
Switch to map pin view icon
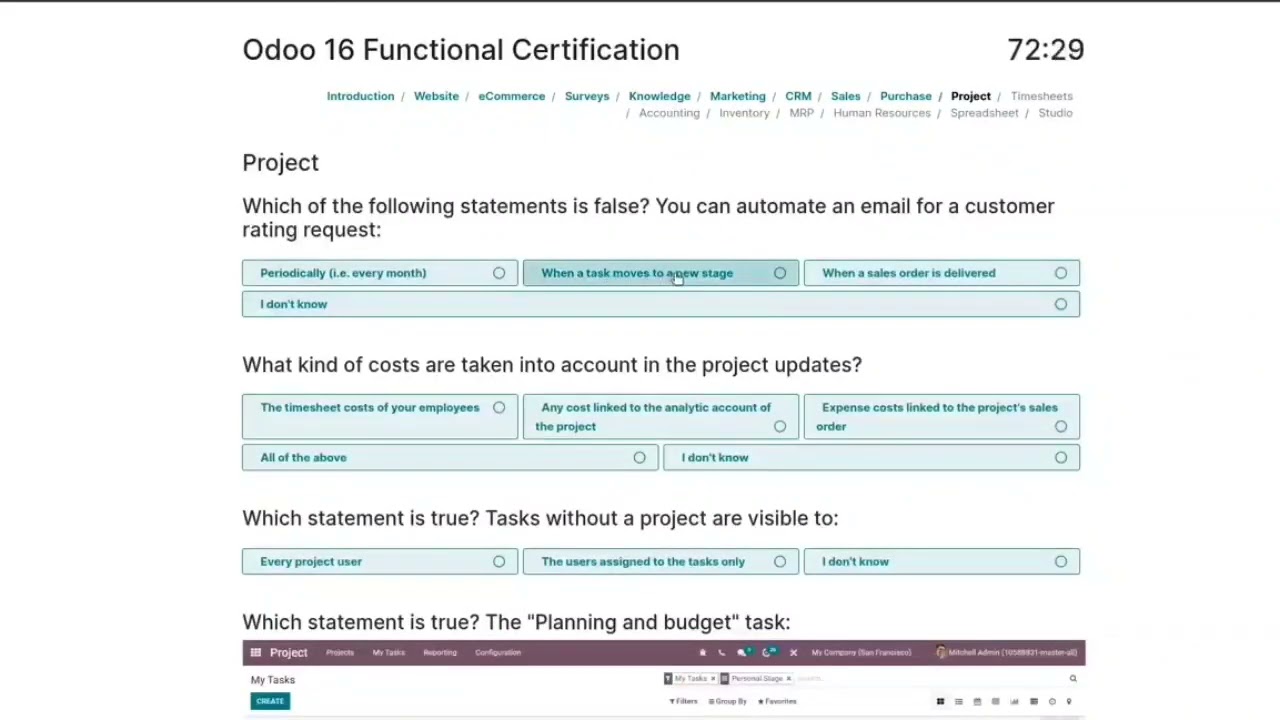click(1069, 701)
